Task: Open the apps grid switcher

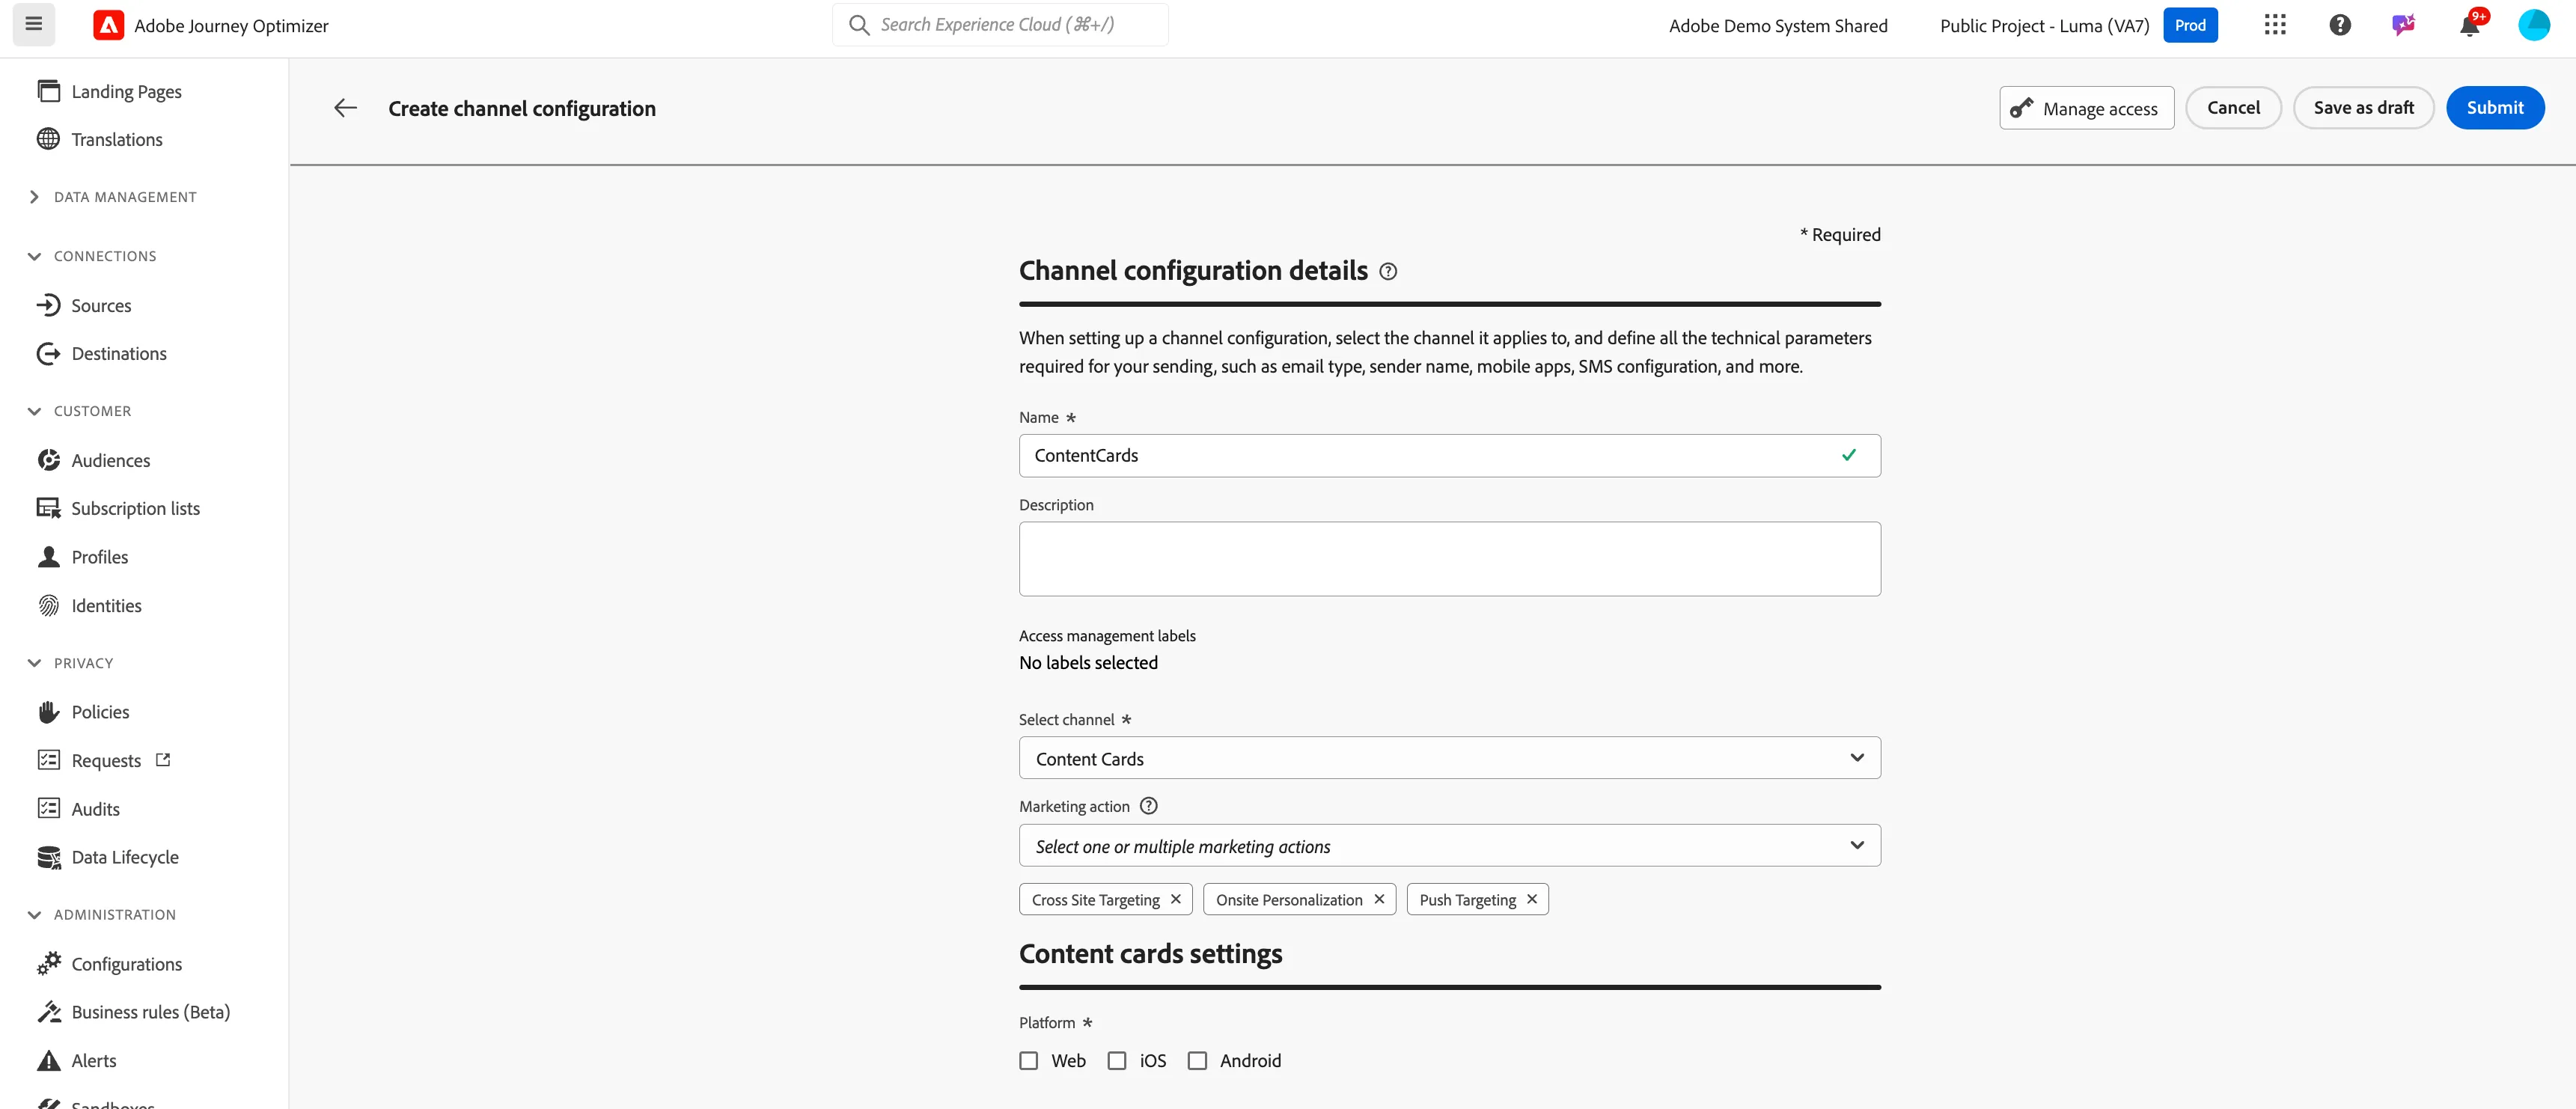Action: coord(2275,25)
